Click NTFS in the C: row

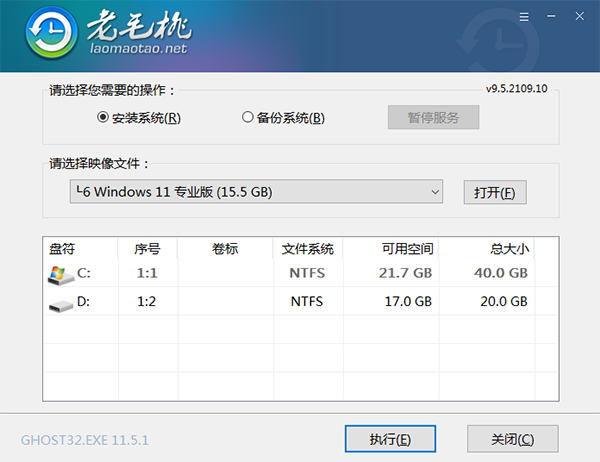click(307, 273)
